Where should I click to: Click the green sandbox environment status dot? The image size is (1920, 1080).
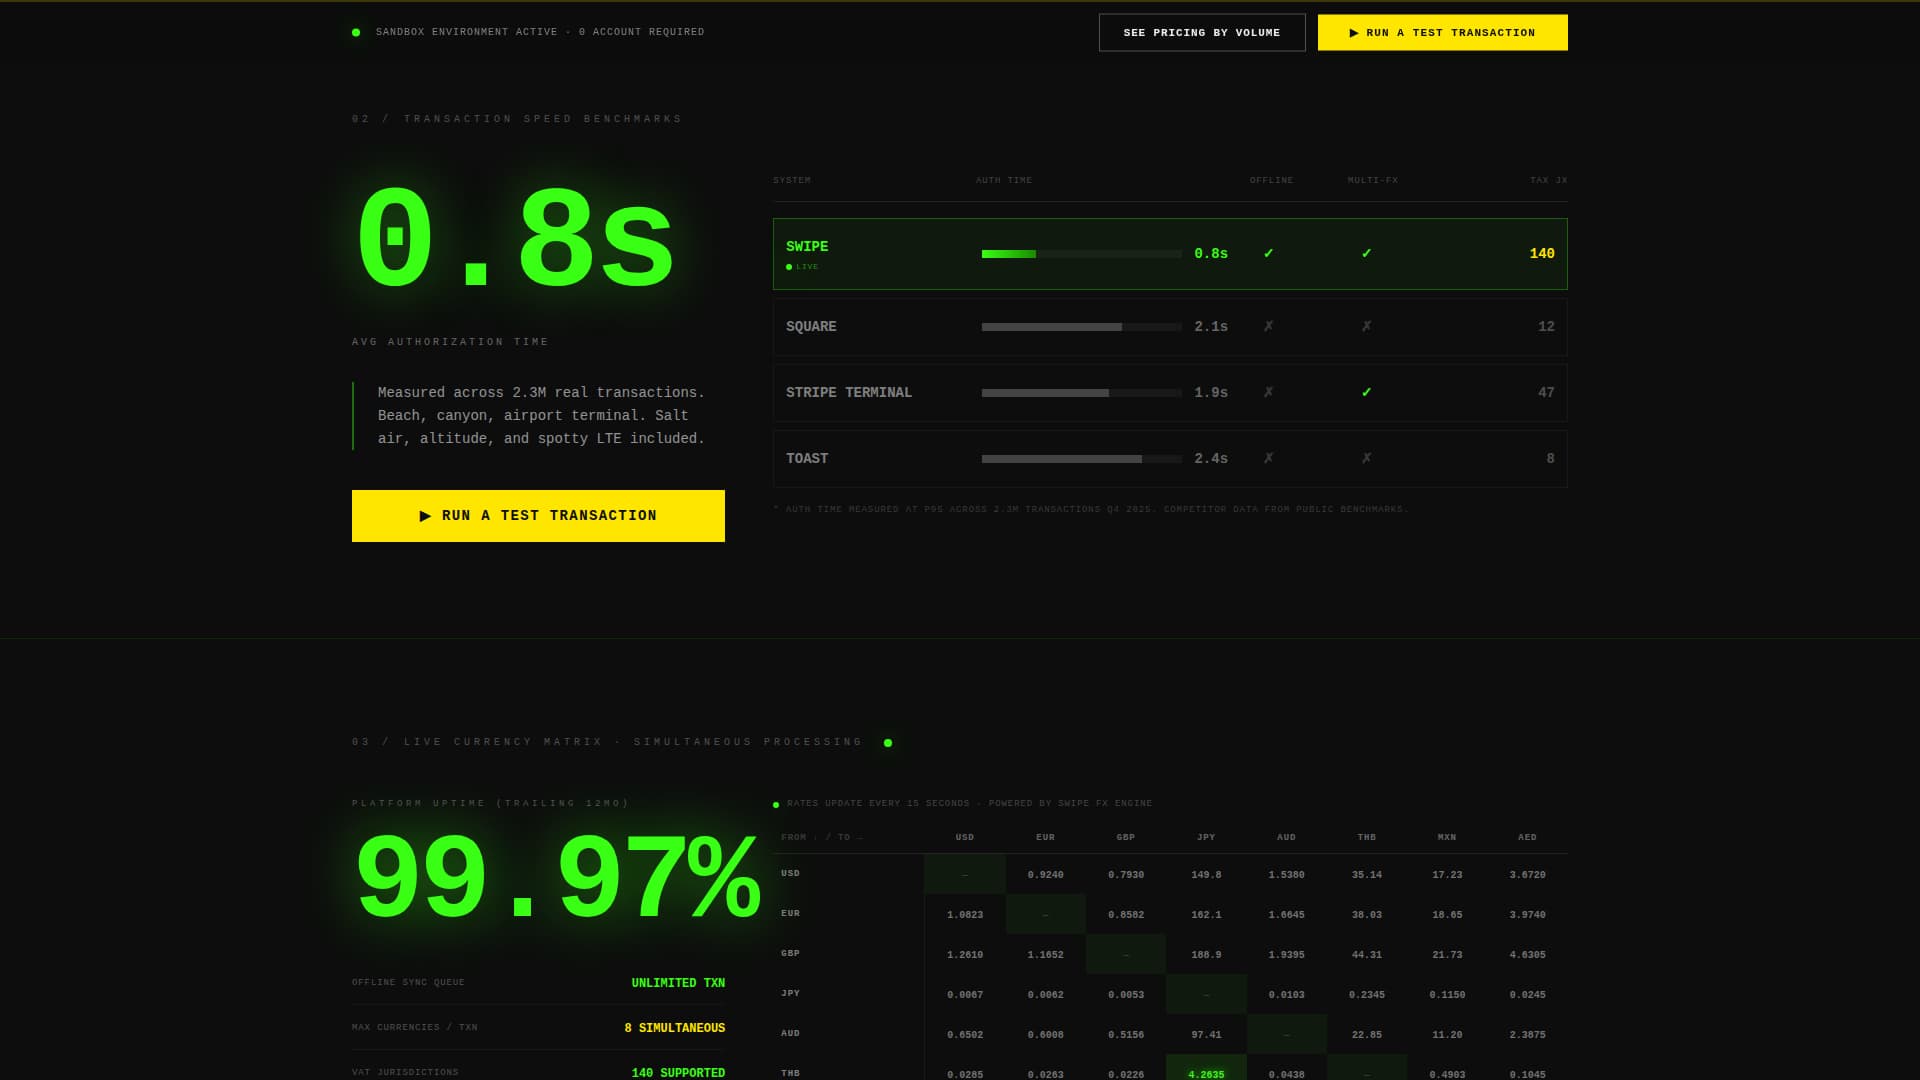point(356,33)
